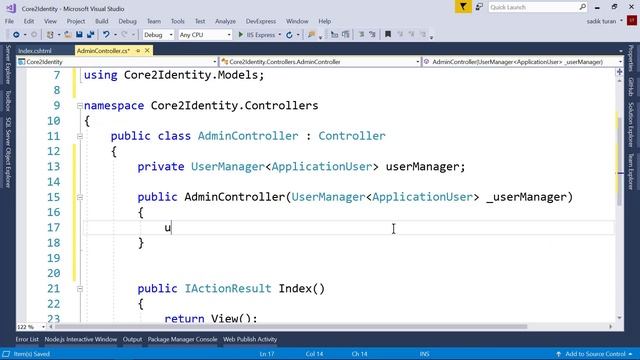Open the DevExpress menu

[261, 21]
